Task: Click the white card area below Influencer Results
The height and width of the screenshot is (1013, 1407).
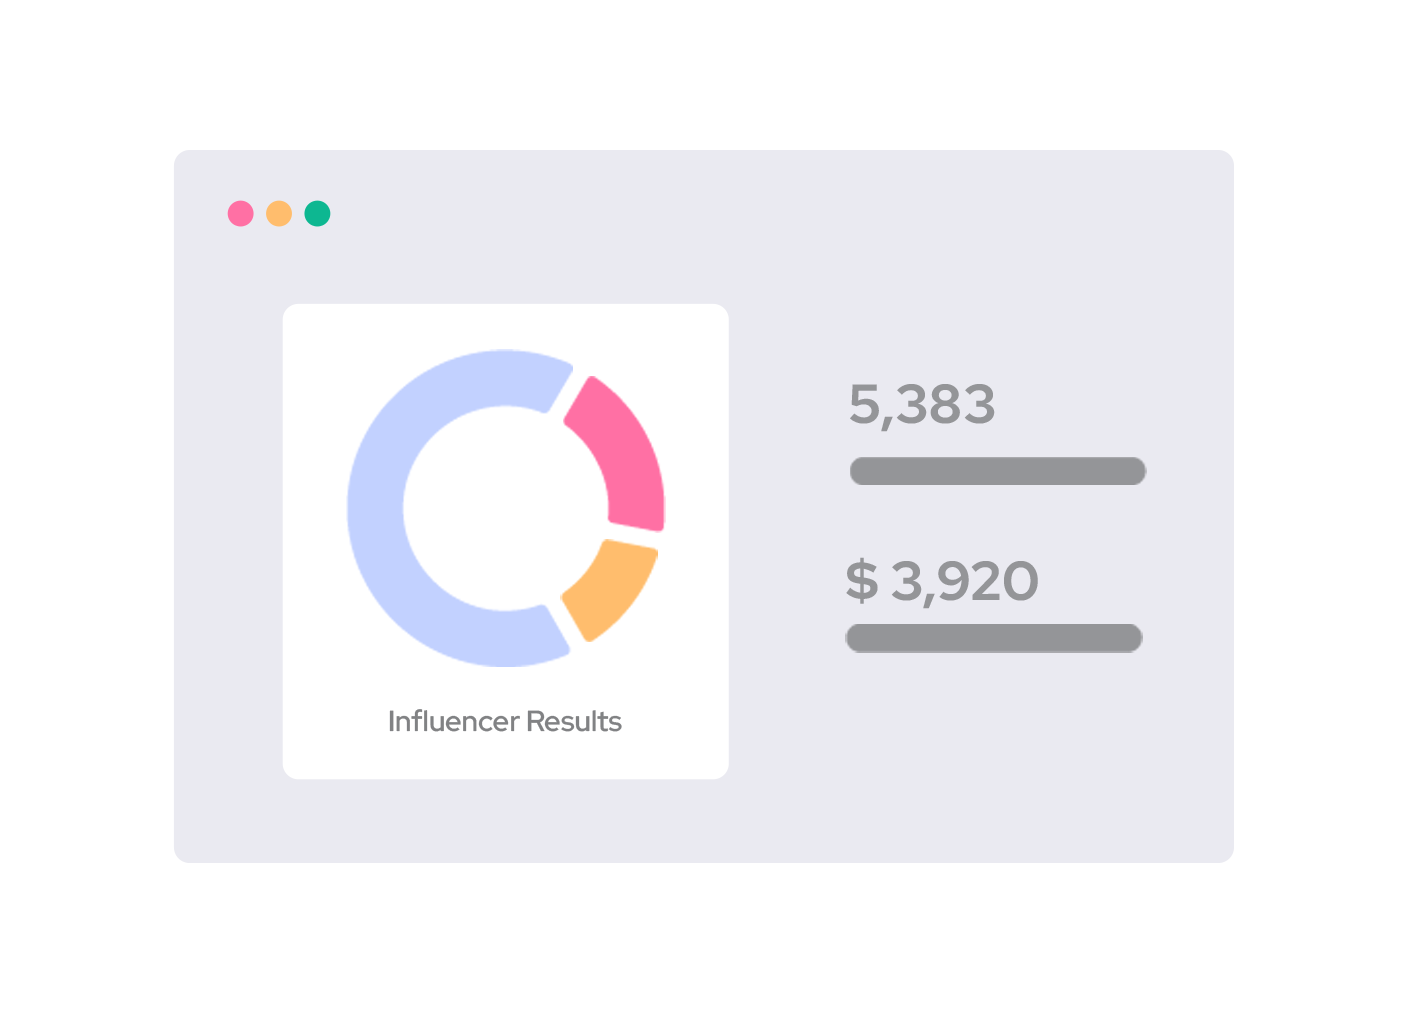Action: coord(506,757)
